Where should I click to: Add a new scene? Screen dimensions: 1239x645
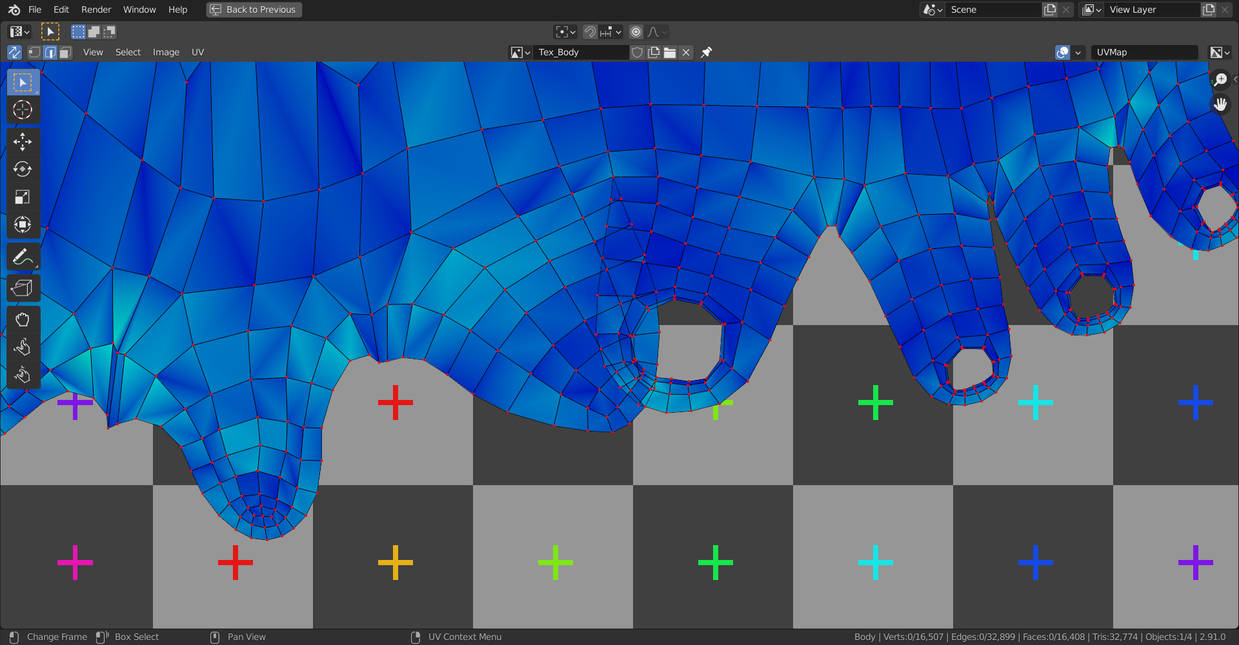click(x=1050, y=9)
